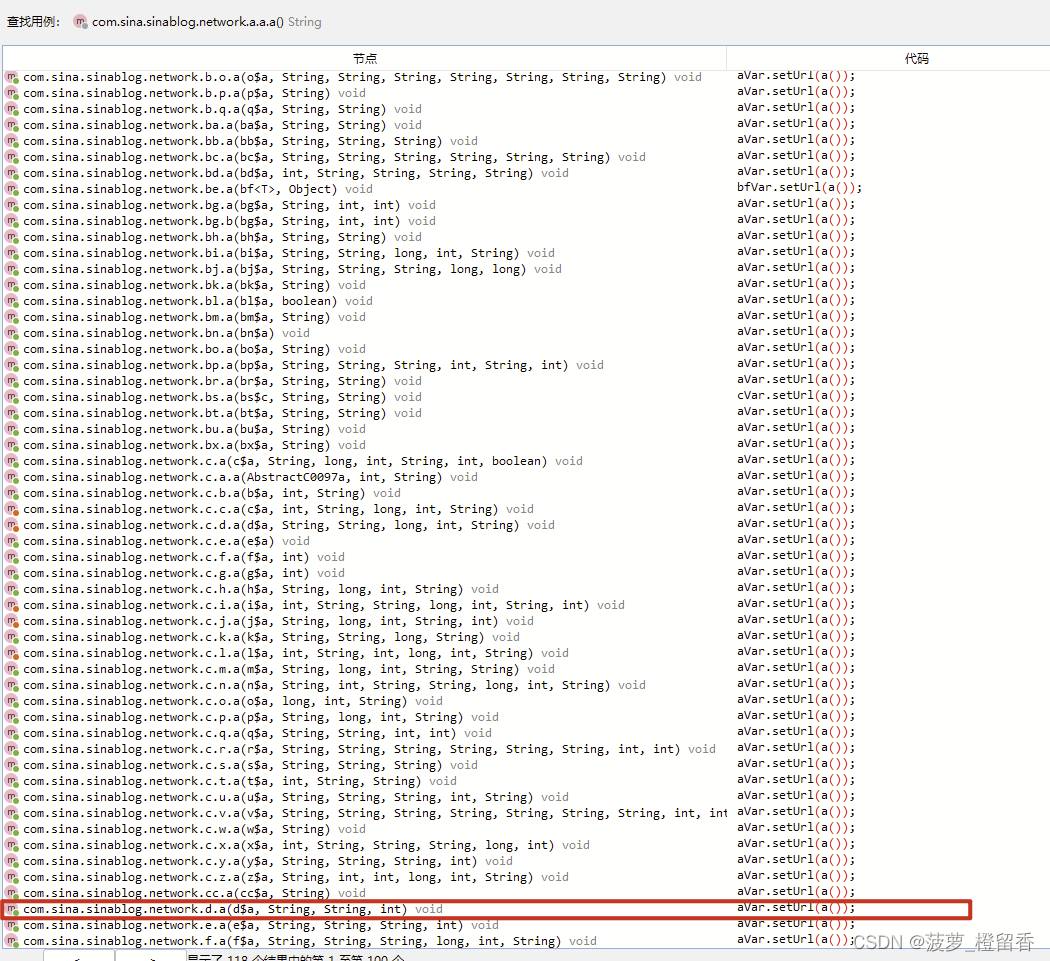1050x961 pixels.
Task: Click method icon of network.c.r.a(r$a row
Action: tap(12, 749)
